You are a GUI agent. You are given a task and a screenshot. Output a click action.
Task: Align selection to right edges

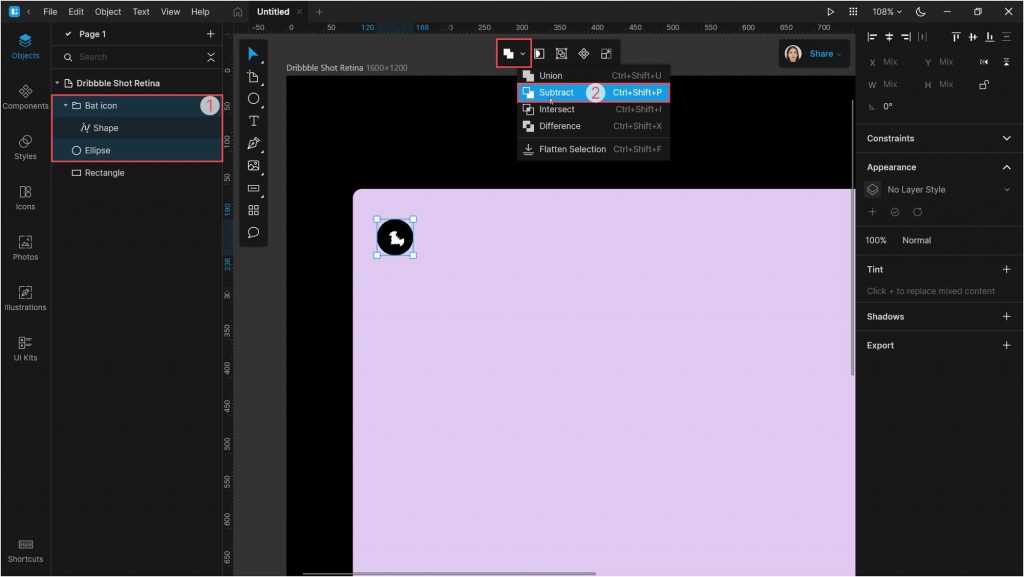pos(906,37)
